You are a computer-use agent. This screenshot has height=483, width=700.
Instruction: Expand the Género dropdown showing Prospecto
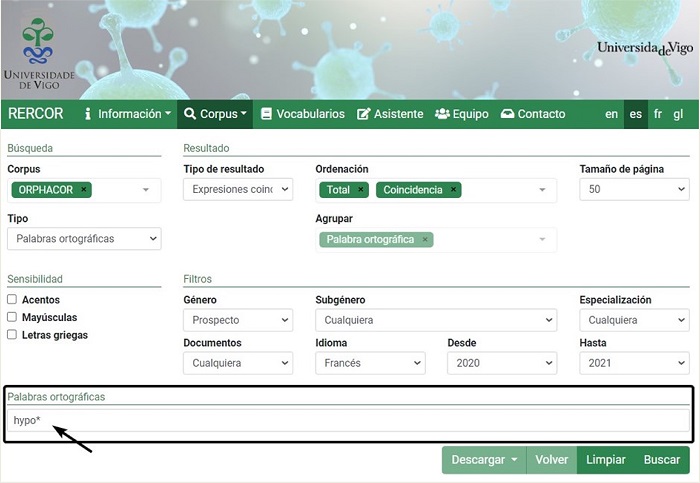(x=238, y=321)
